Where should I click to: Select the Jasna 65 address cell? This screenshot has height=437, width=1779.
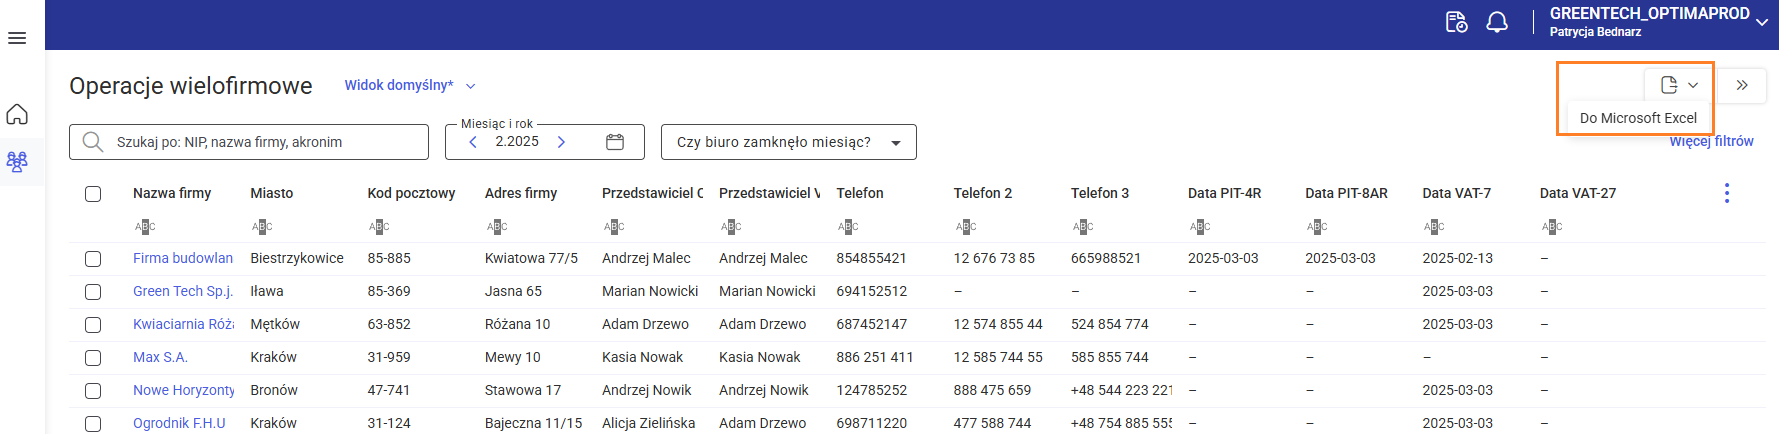pos(513,291)
